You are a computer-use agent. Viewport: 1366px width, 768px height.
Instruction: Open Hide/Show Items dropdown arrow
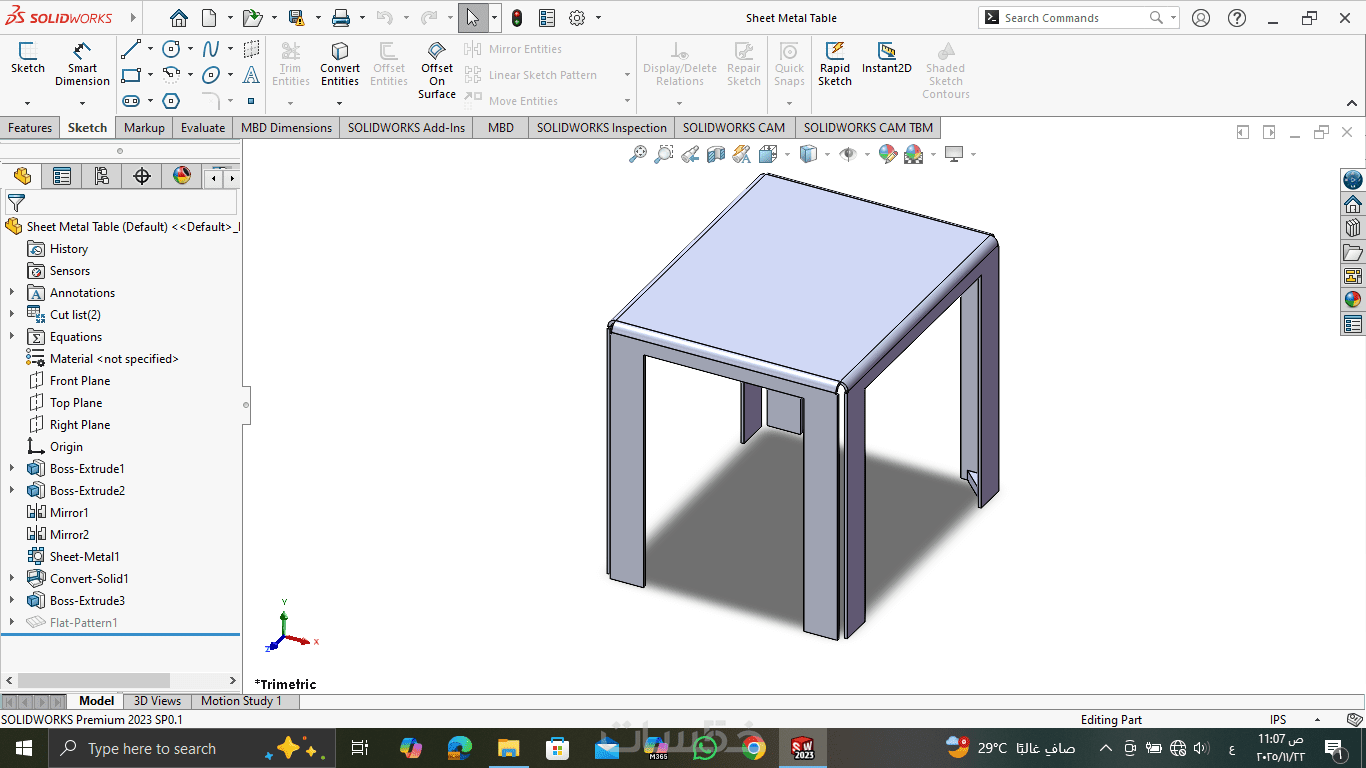pyautogui.click(x=867, y=154)
